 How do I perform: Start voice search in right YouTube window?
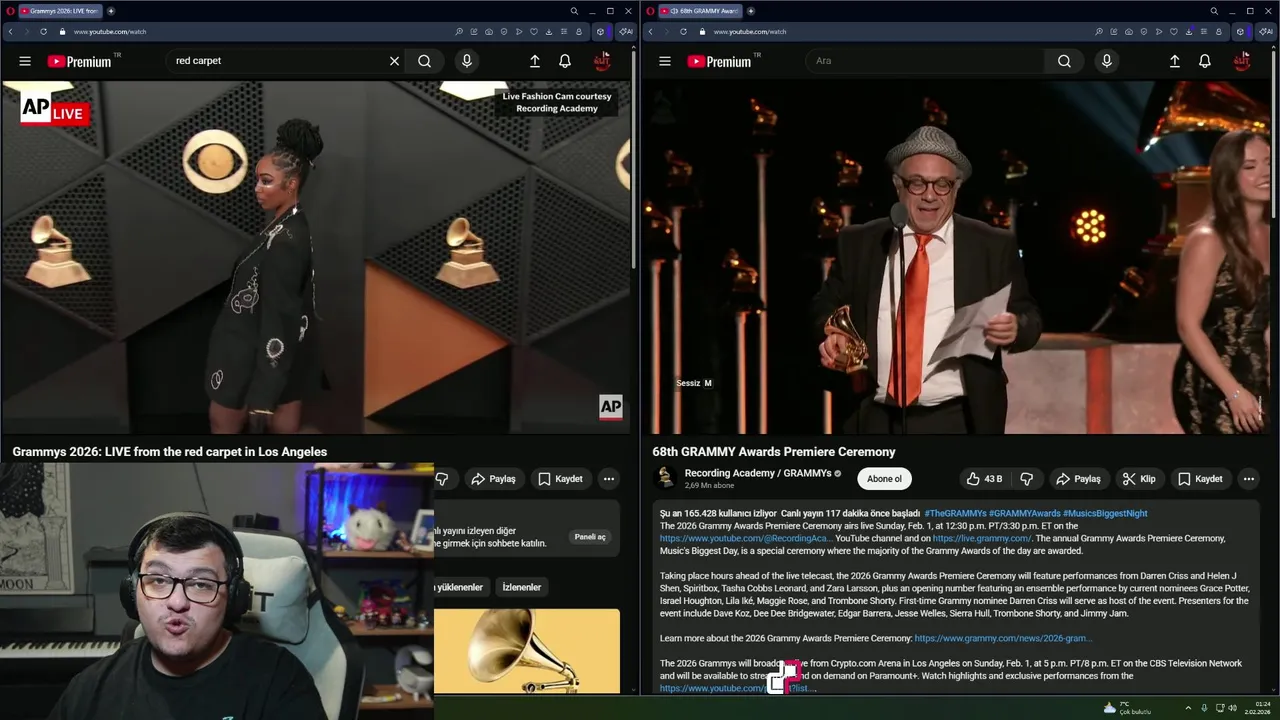[x=1106, y=61]
